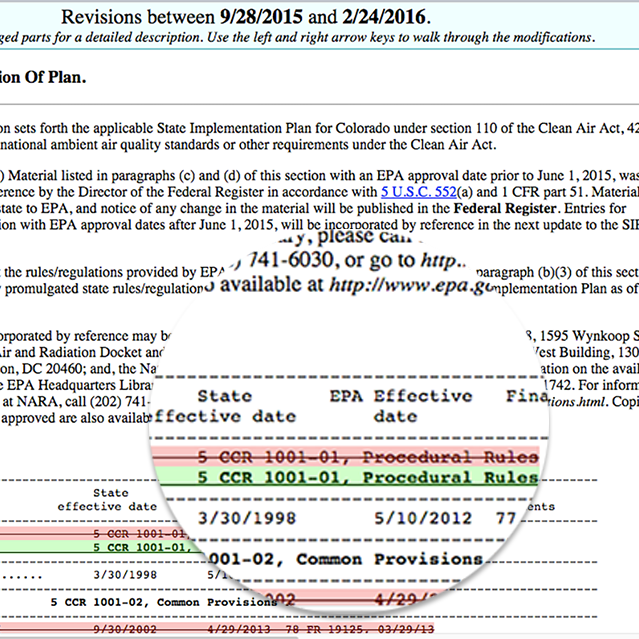
Task: Click the 3/30/1998 state effective date
Action: (x=125, y=575)
